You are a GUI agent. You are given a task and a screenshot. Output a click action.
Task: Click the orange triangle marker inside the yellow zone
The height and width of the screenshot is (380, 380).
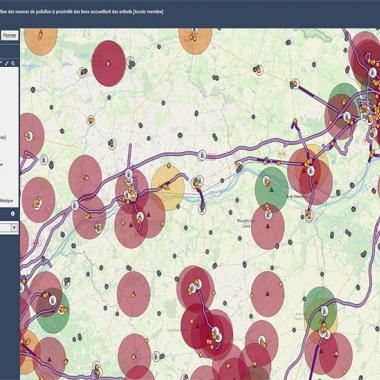166,187
